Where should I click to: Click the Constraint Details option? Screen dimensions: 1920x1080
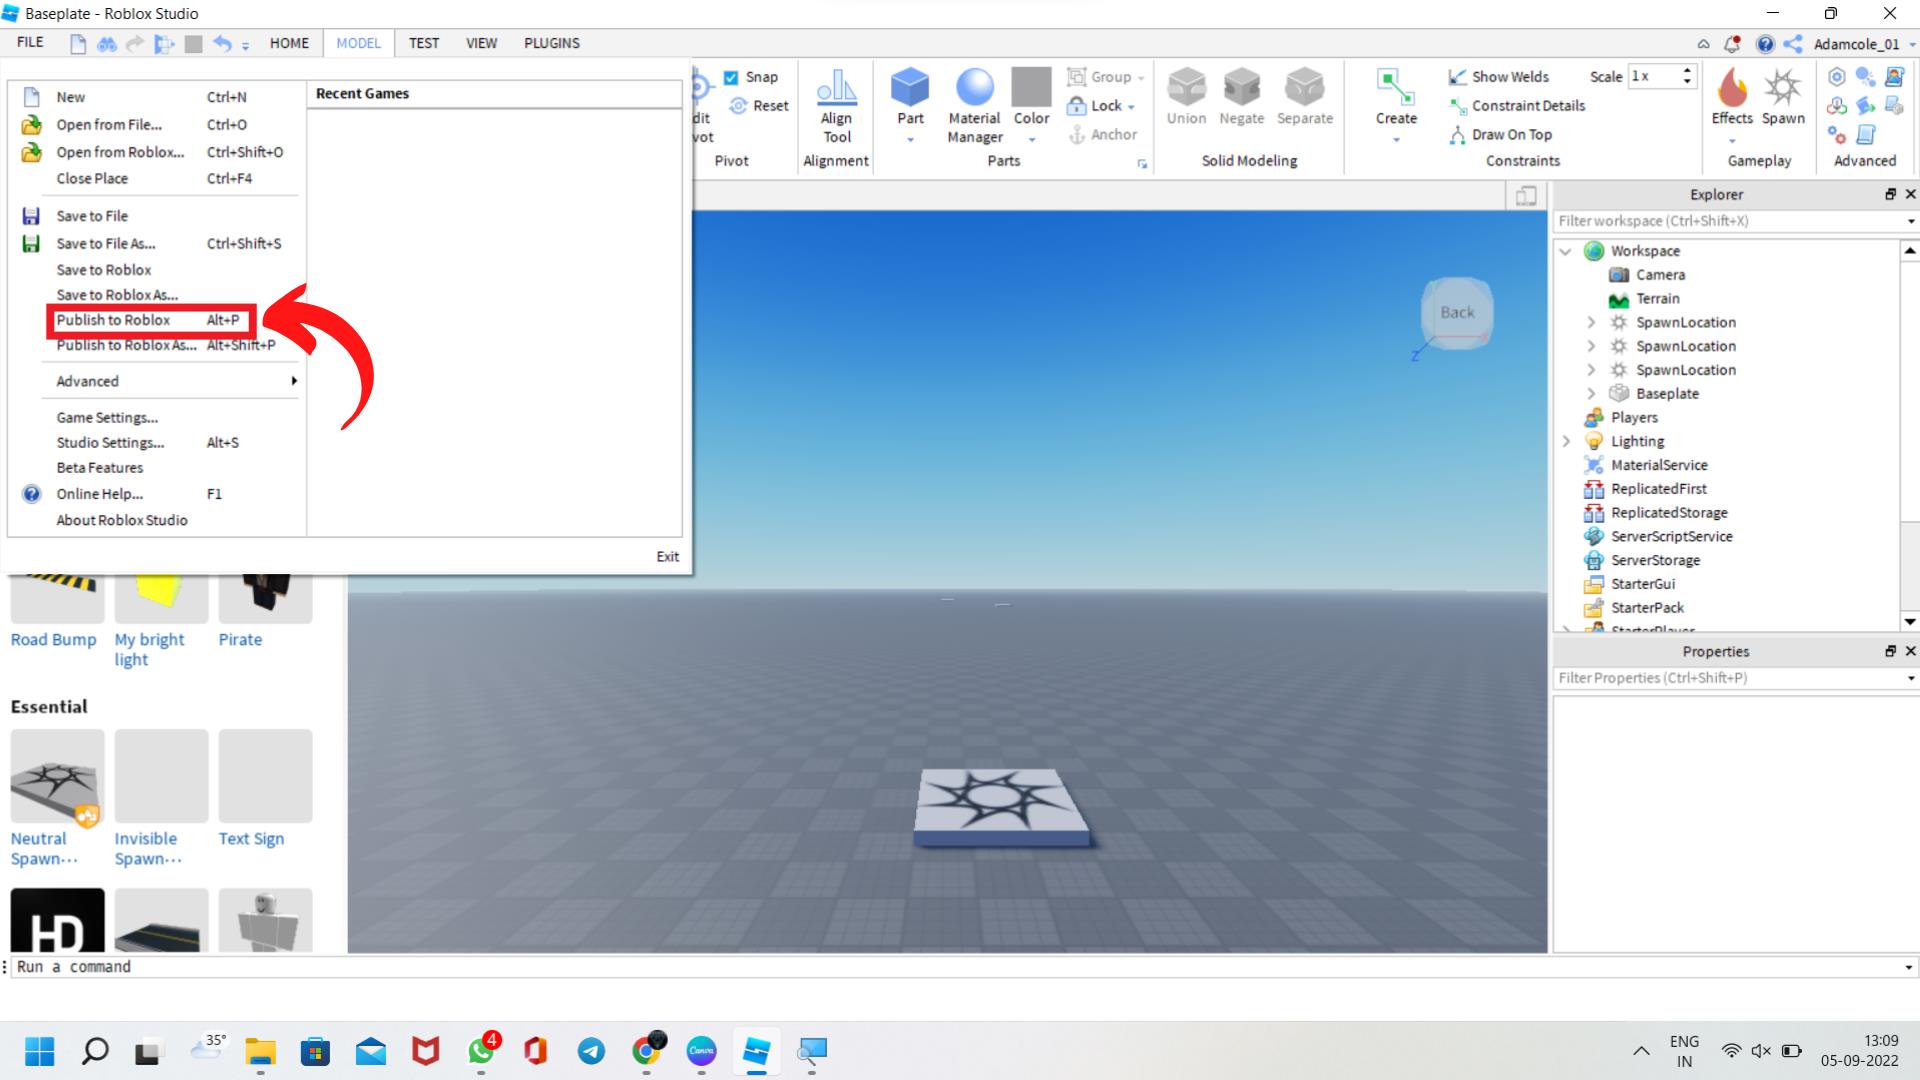pos(1517,106)
